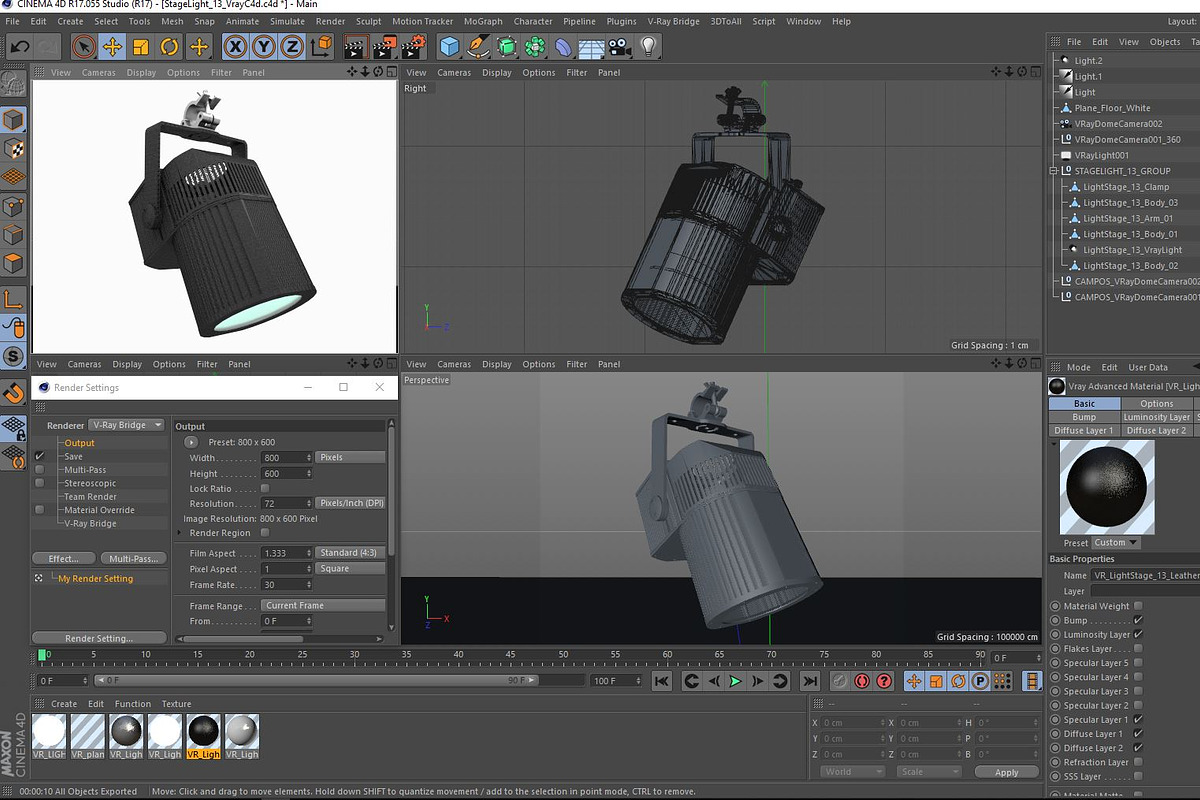This screenshot has width=1200, height=800.
Task: Click the Bend deformer icon
Action: (564, 46)
